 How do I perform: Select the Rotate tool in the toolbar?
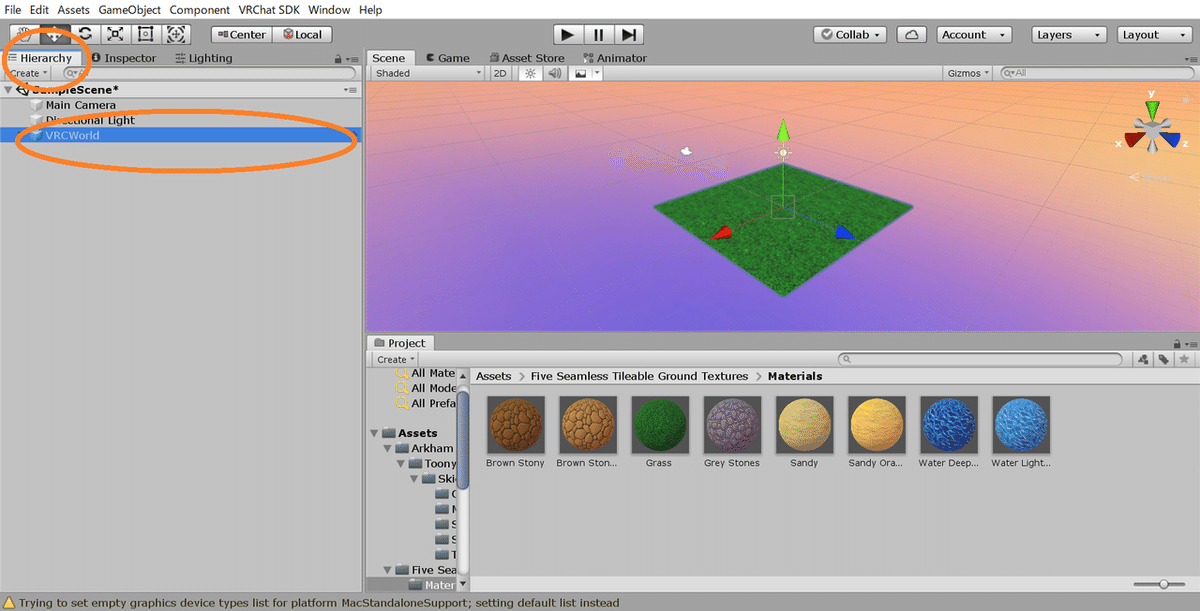click(85, 34)
